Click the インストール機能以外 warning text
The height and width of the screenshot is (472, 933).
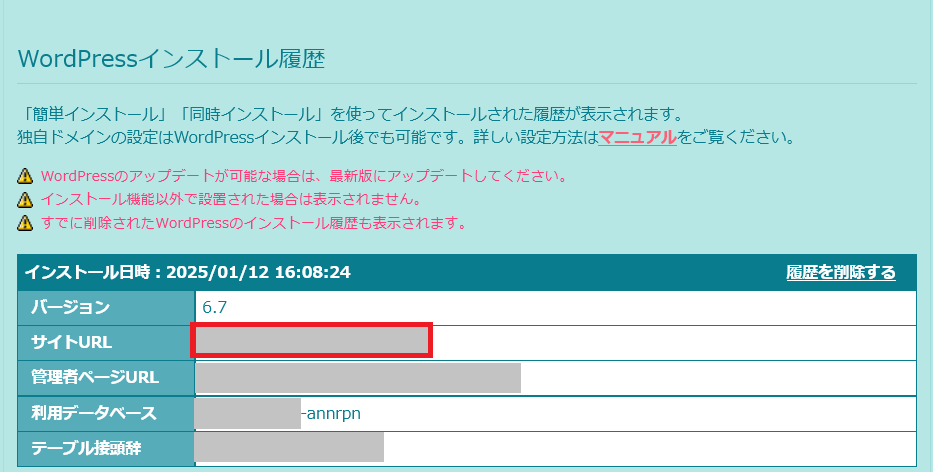[230, 199]
